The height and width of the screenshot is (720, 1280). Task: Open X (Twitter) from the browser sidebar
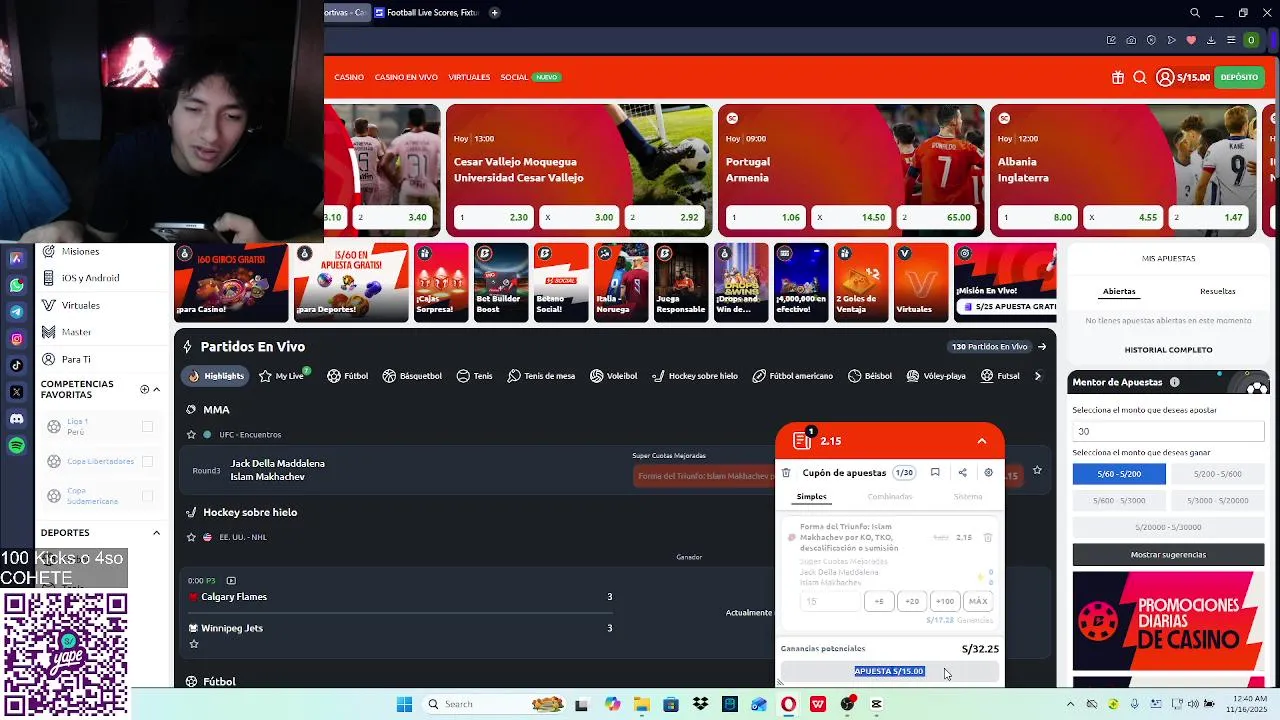tap(16, 392)
